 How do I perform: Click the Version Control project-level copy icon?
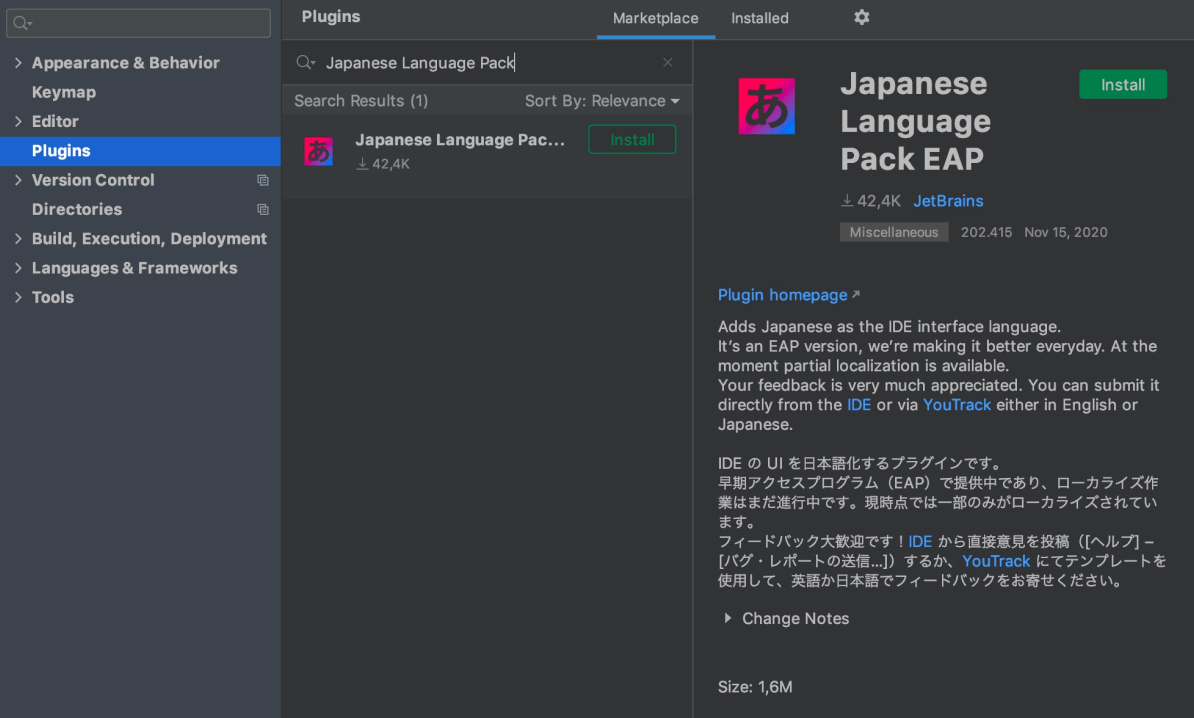pos(263,181)
